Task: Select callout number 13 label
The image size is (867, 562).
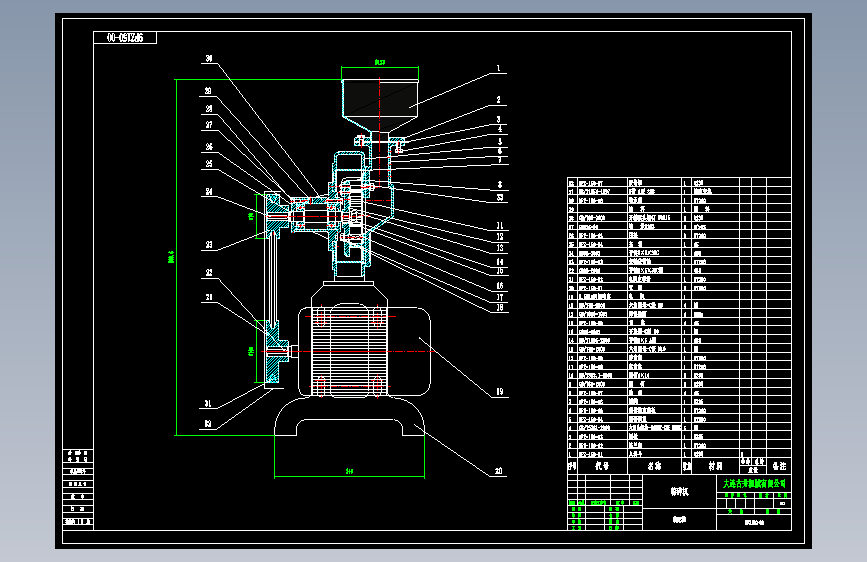Action: pos(500,248)
